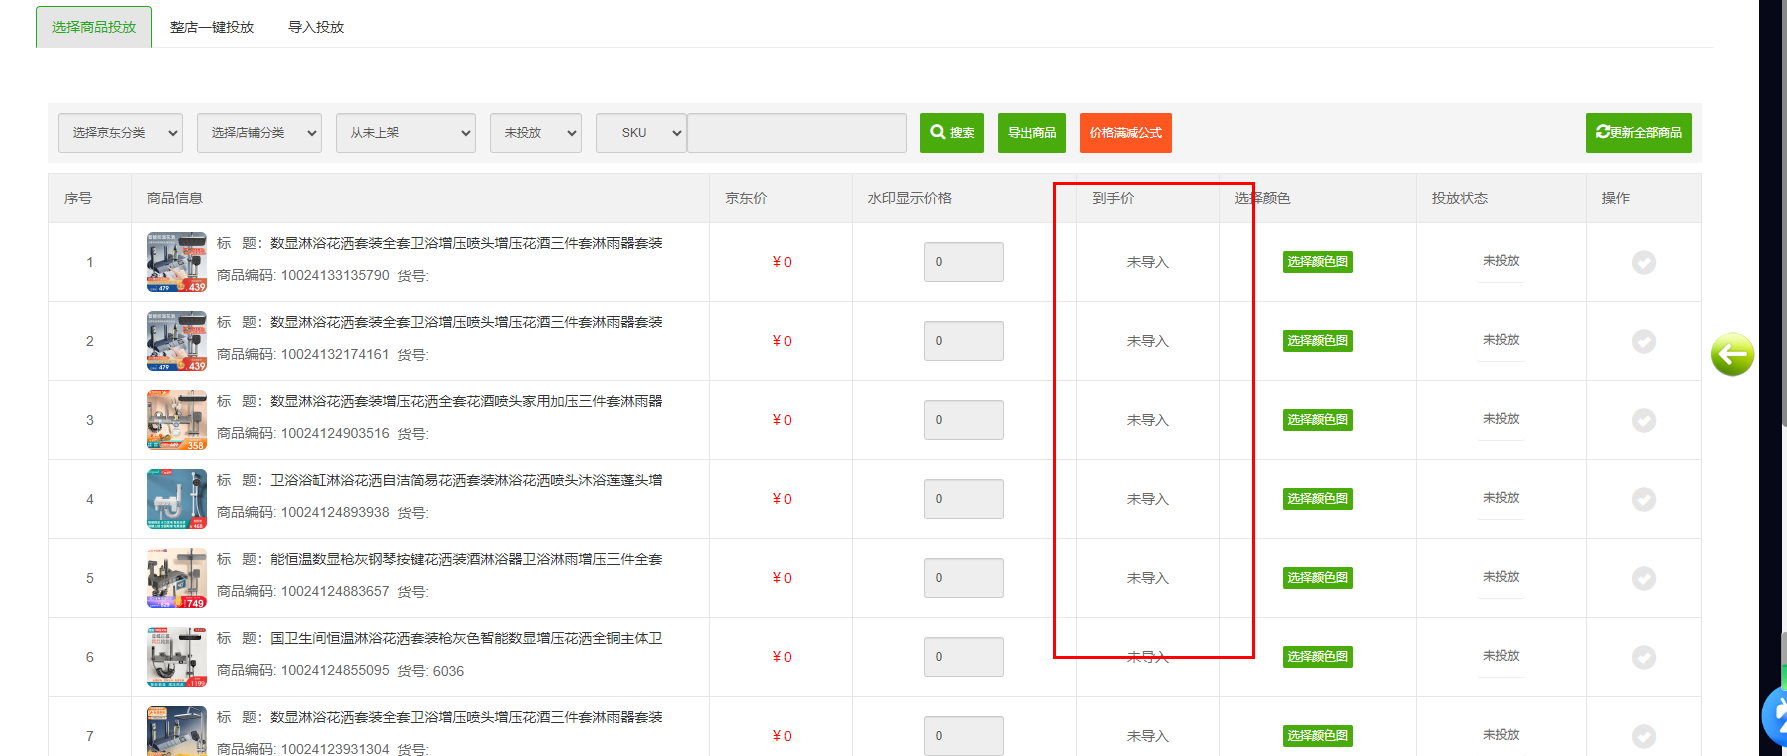This screenshot has height=756, width=1787.
Task: Click the checkmark icon in row 4
Action: point(1643,499)
